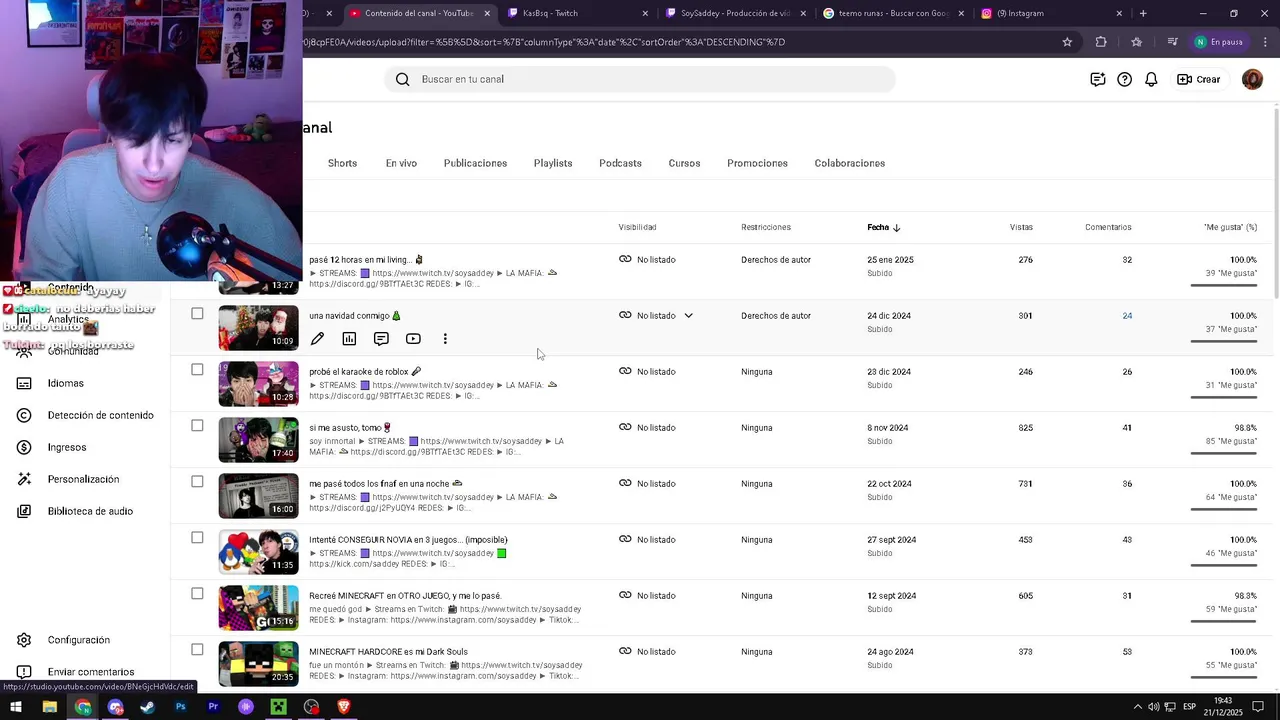Open Discord from the taskbar
This screenshot has height=720, width=1280.
115,707
